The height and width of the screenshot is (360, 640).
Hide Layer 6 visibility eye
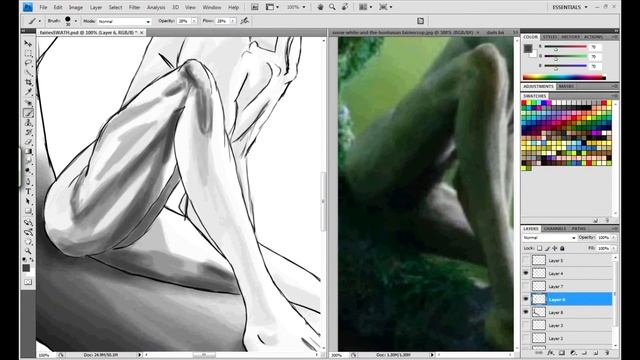pos(526,299)
